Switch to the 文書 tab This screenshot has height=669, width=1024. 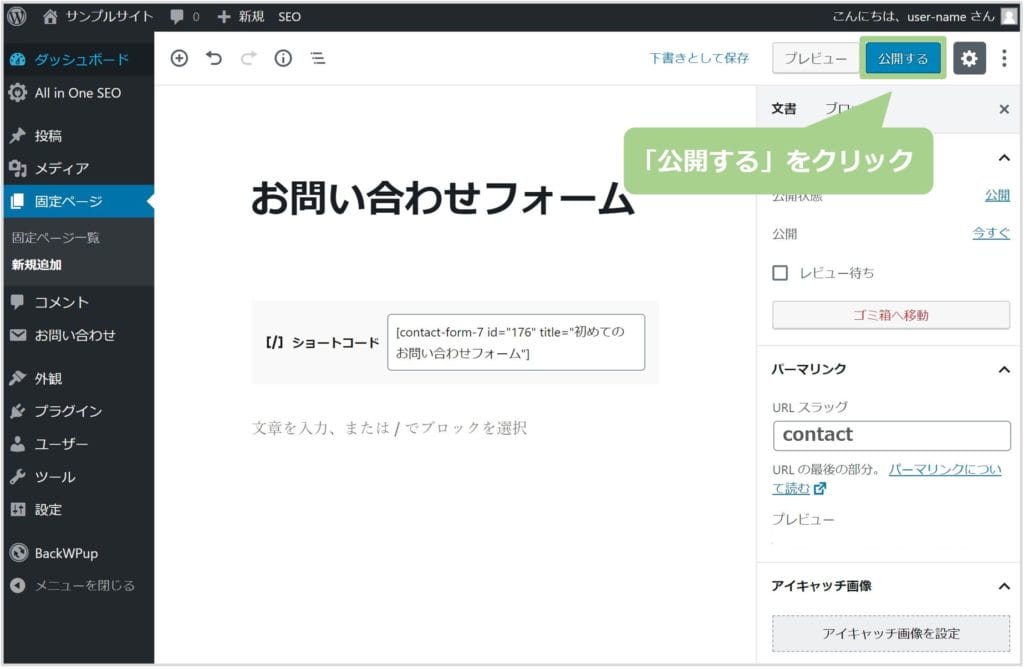784,109
